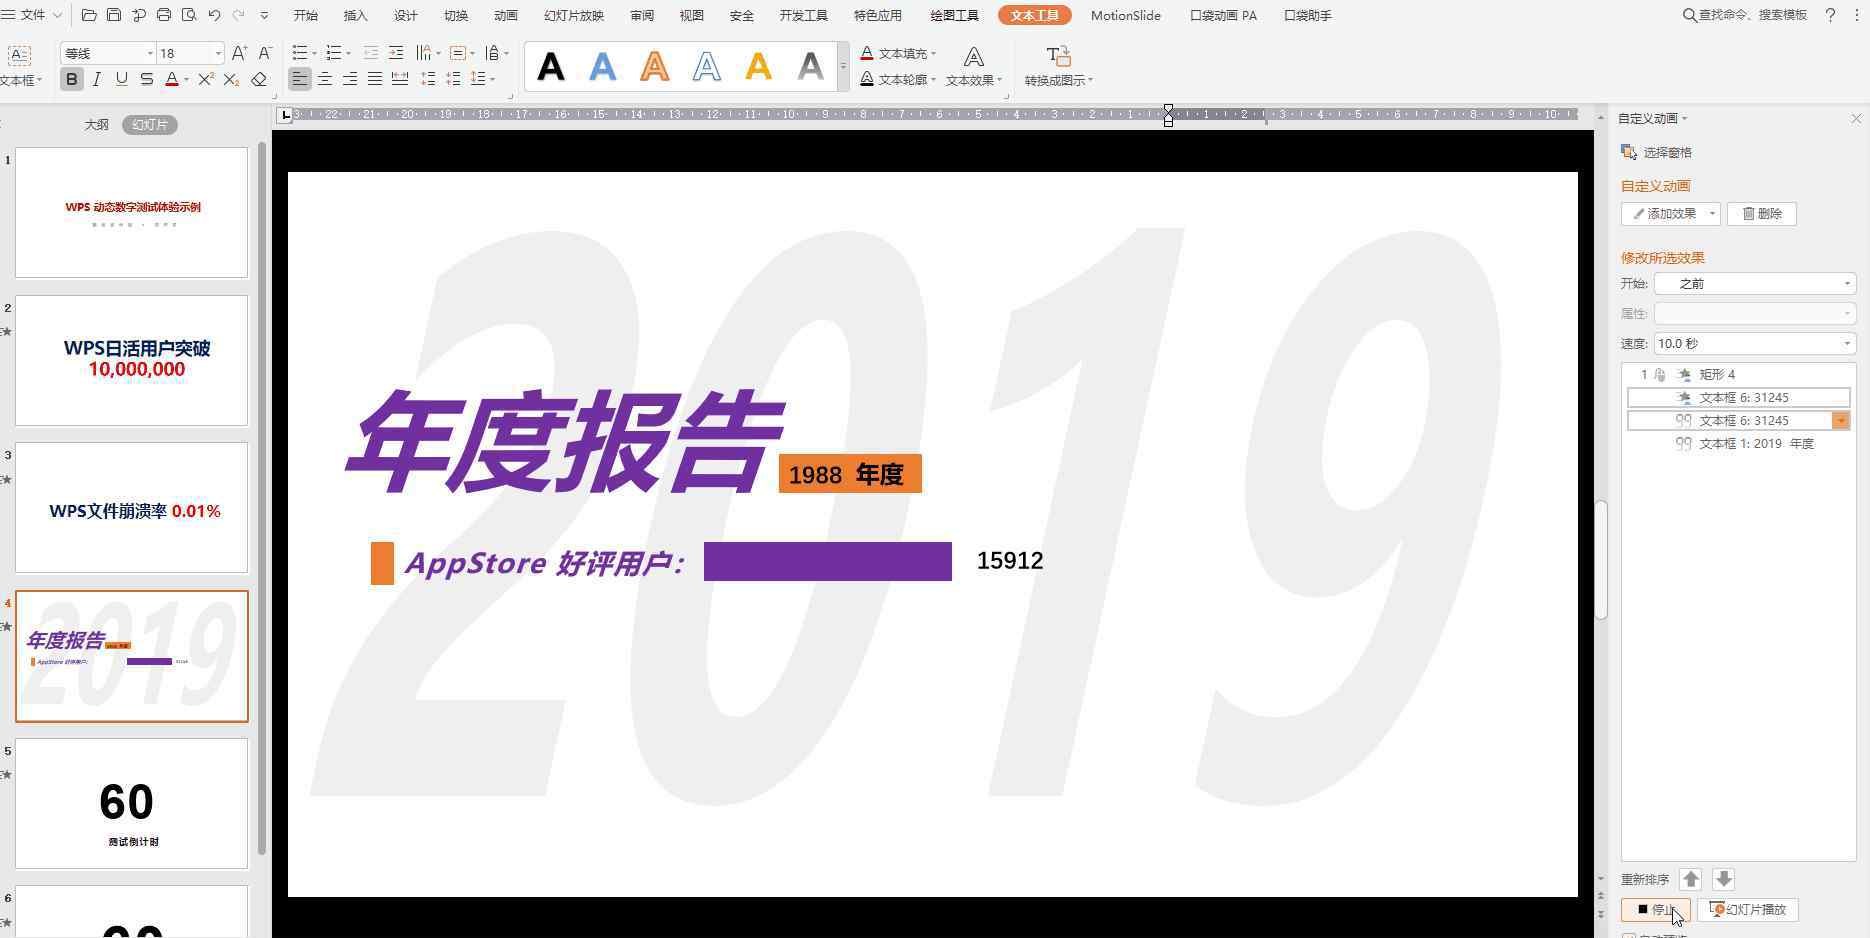The height and width of the screenshot is (938, 1870).
Task: Choose the gray gradient A text style
Action: 810,67
